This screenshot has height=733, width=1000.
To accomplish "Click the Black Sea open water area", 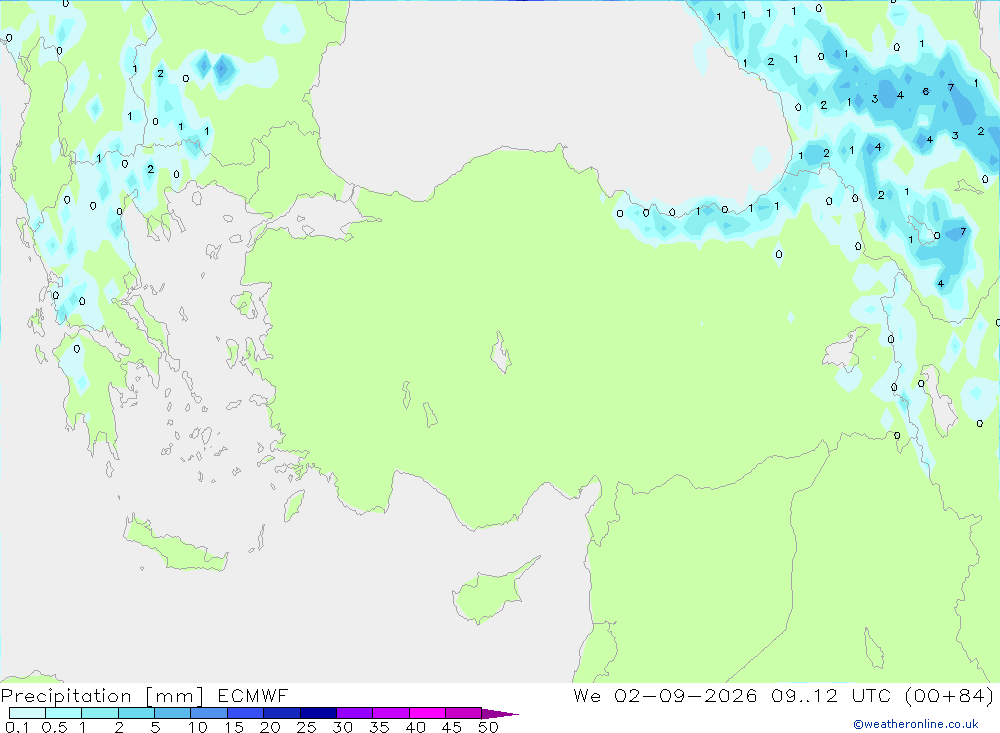I will coord(542,83).
